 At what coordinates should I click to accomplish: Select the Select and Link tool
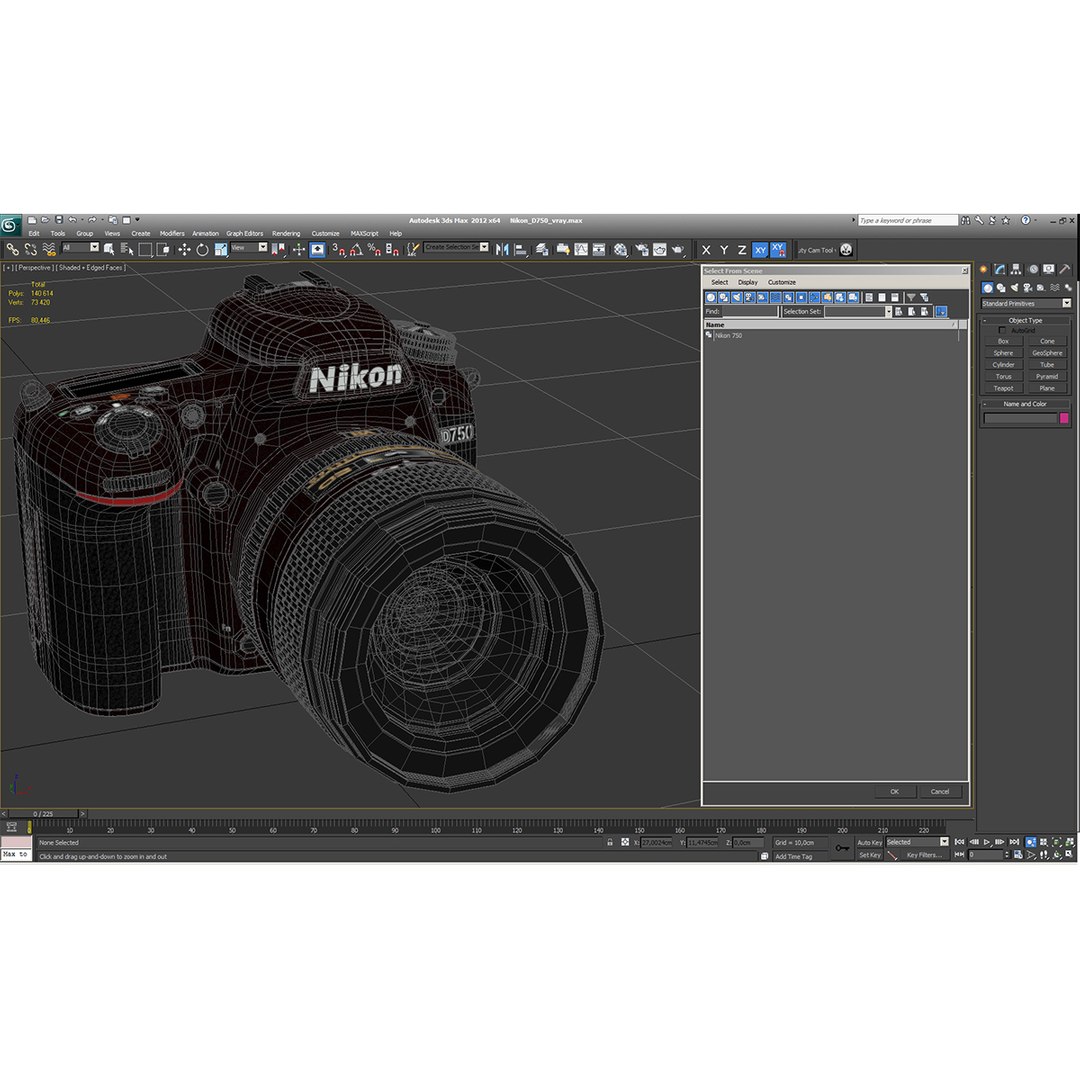pos(12,249)
